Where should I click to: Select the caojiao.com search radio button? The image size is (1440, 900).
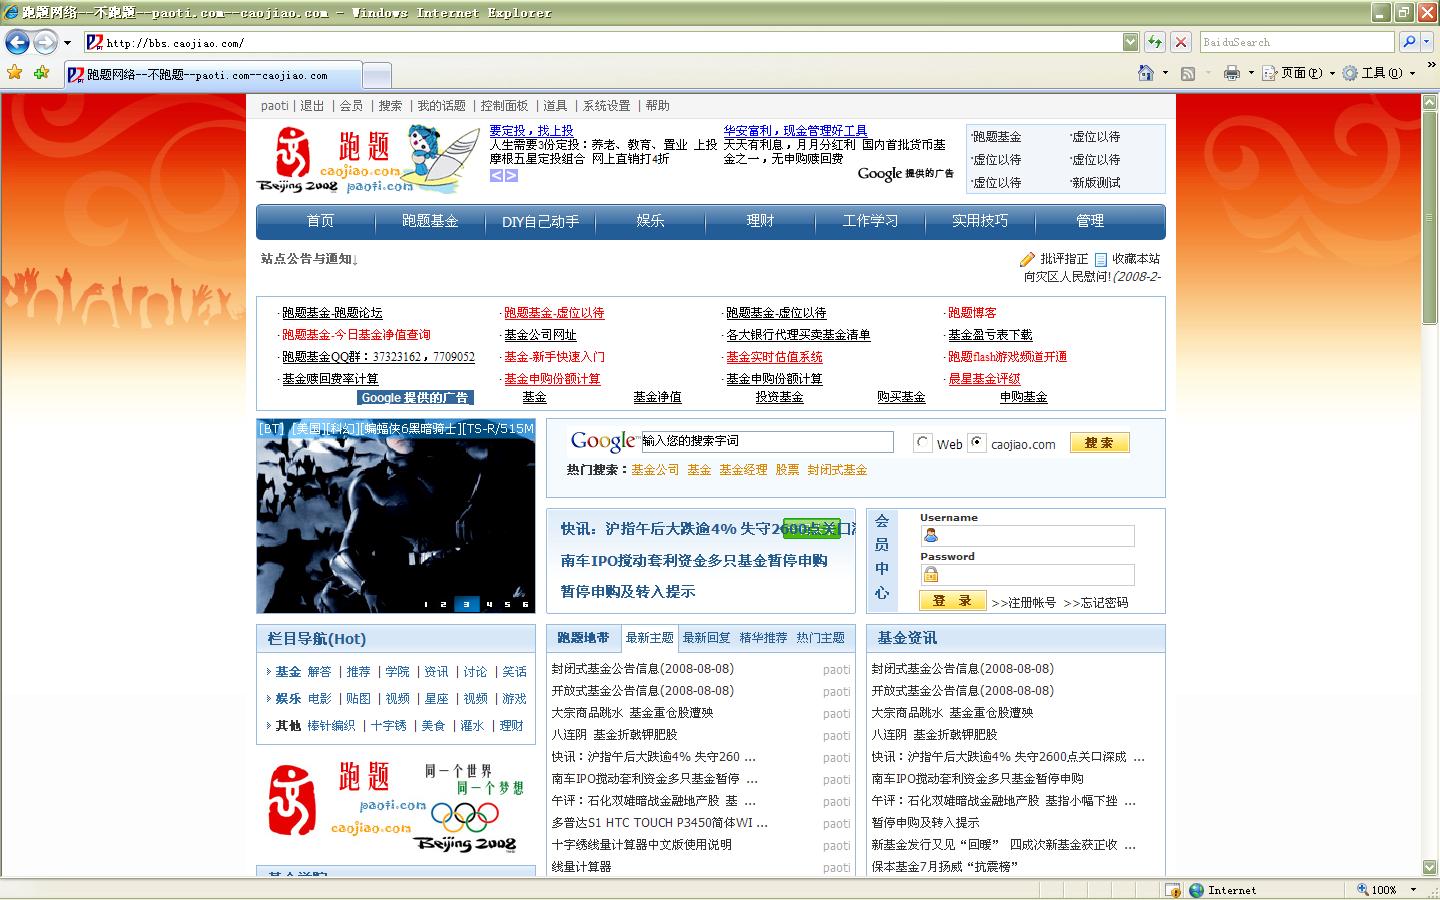pos(978,443)
